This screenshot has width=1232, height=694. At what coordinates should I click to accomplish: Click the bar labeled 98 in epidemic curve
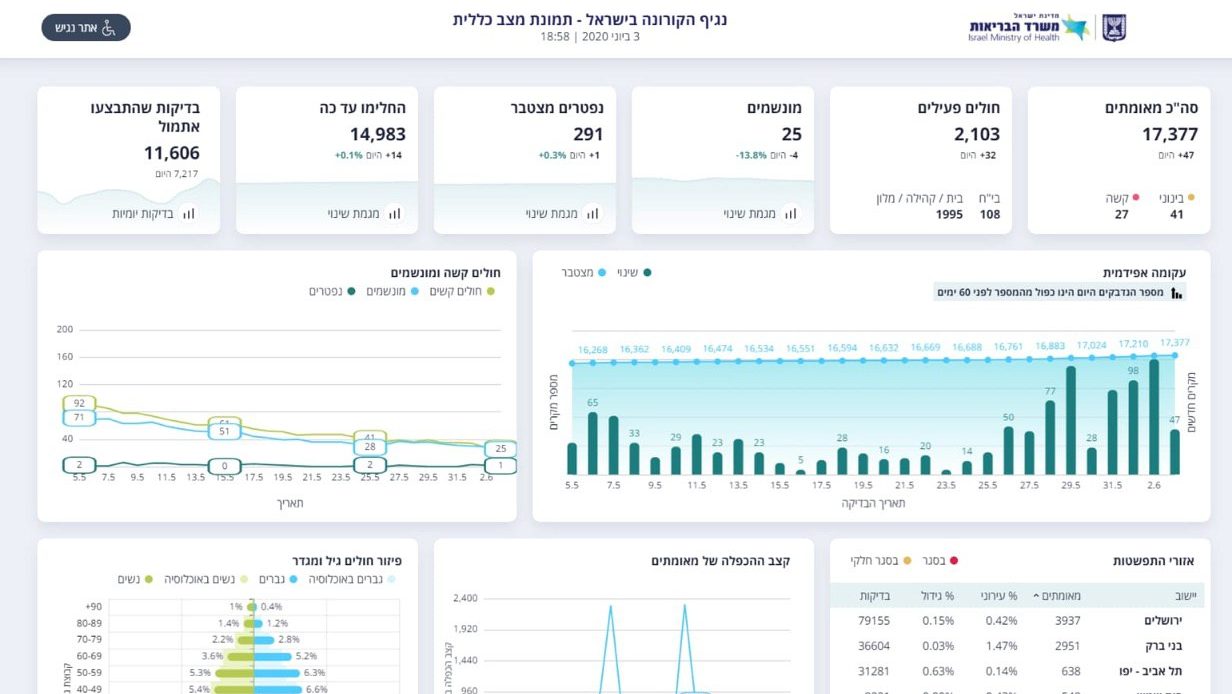point(1133,427)
